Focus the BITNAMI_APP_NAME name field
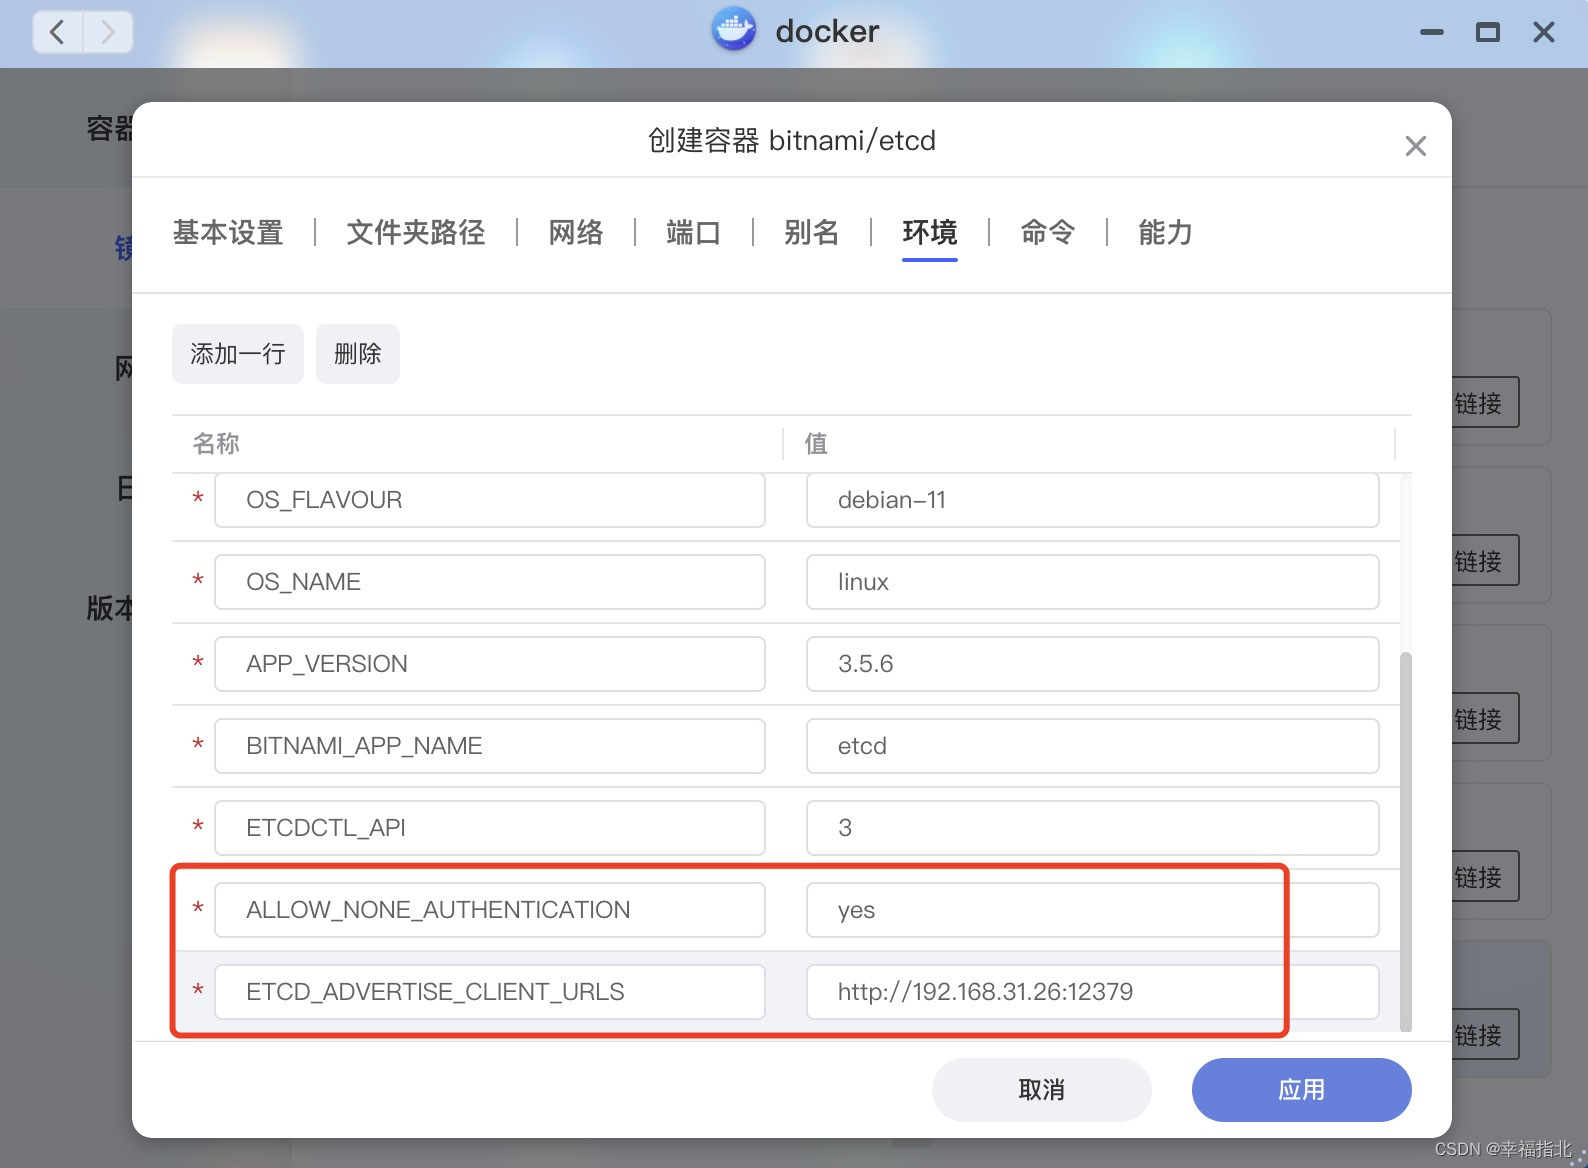 pos(490,746)
